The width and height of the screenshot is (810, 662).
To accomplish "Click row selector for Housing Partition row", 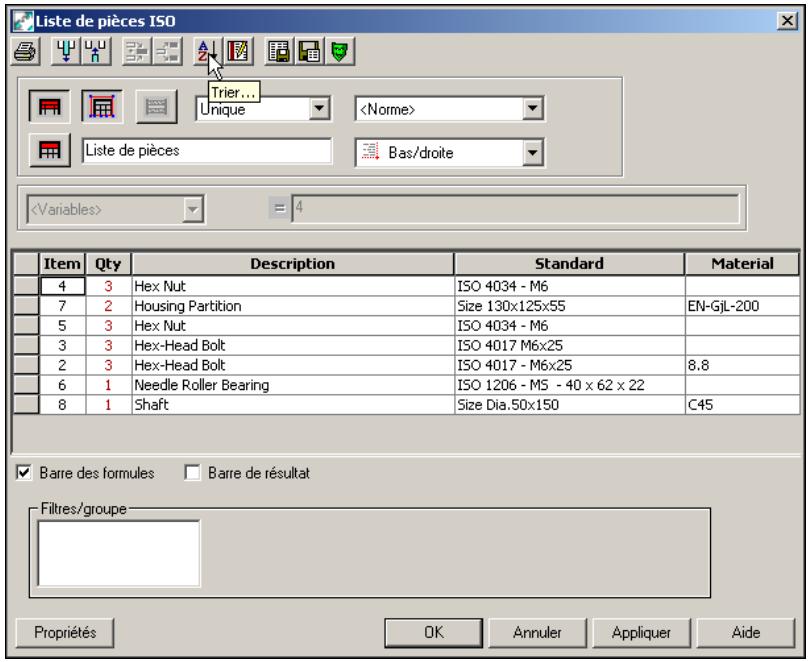I will 26,306.
